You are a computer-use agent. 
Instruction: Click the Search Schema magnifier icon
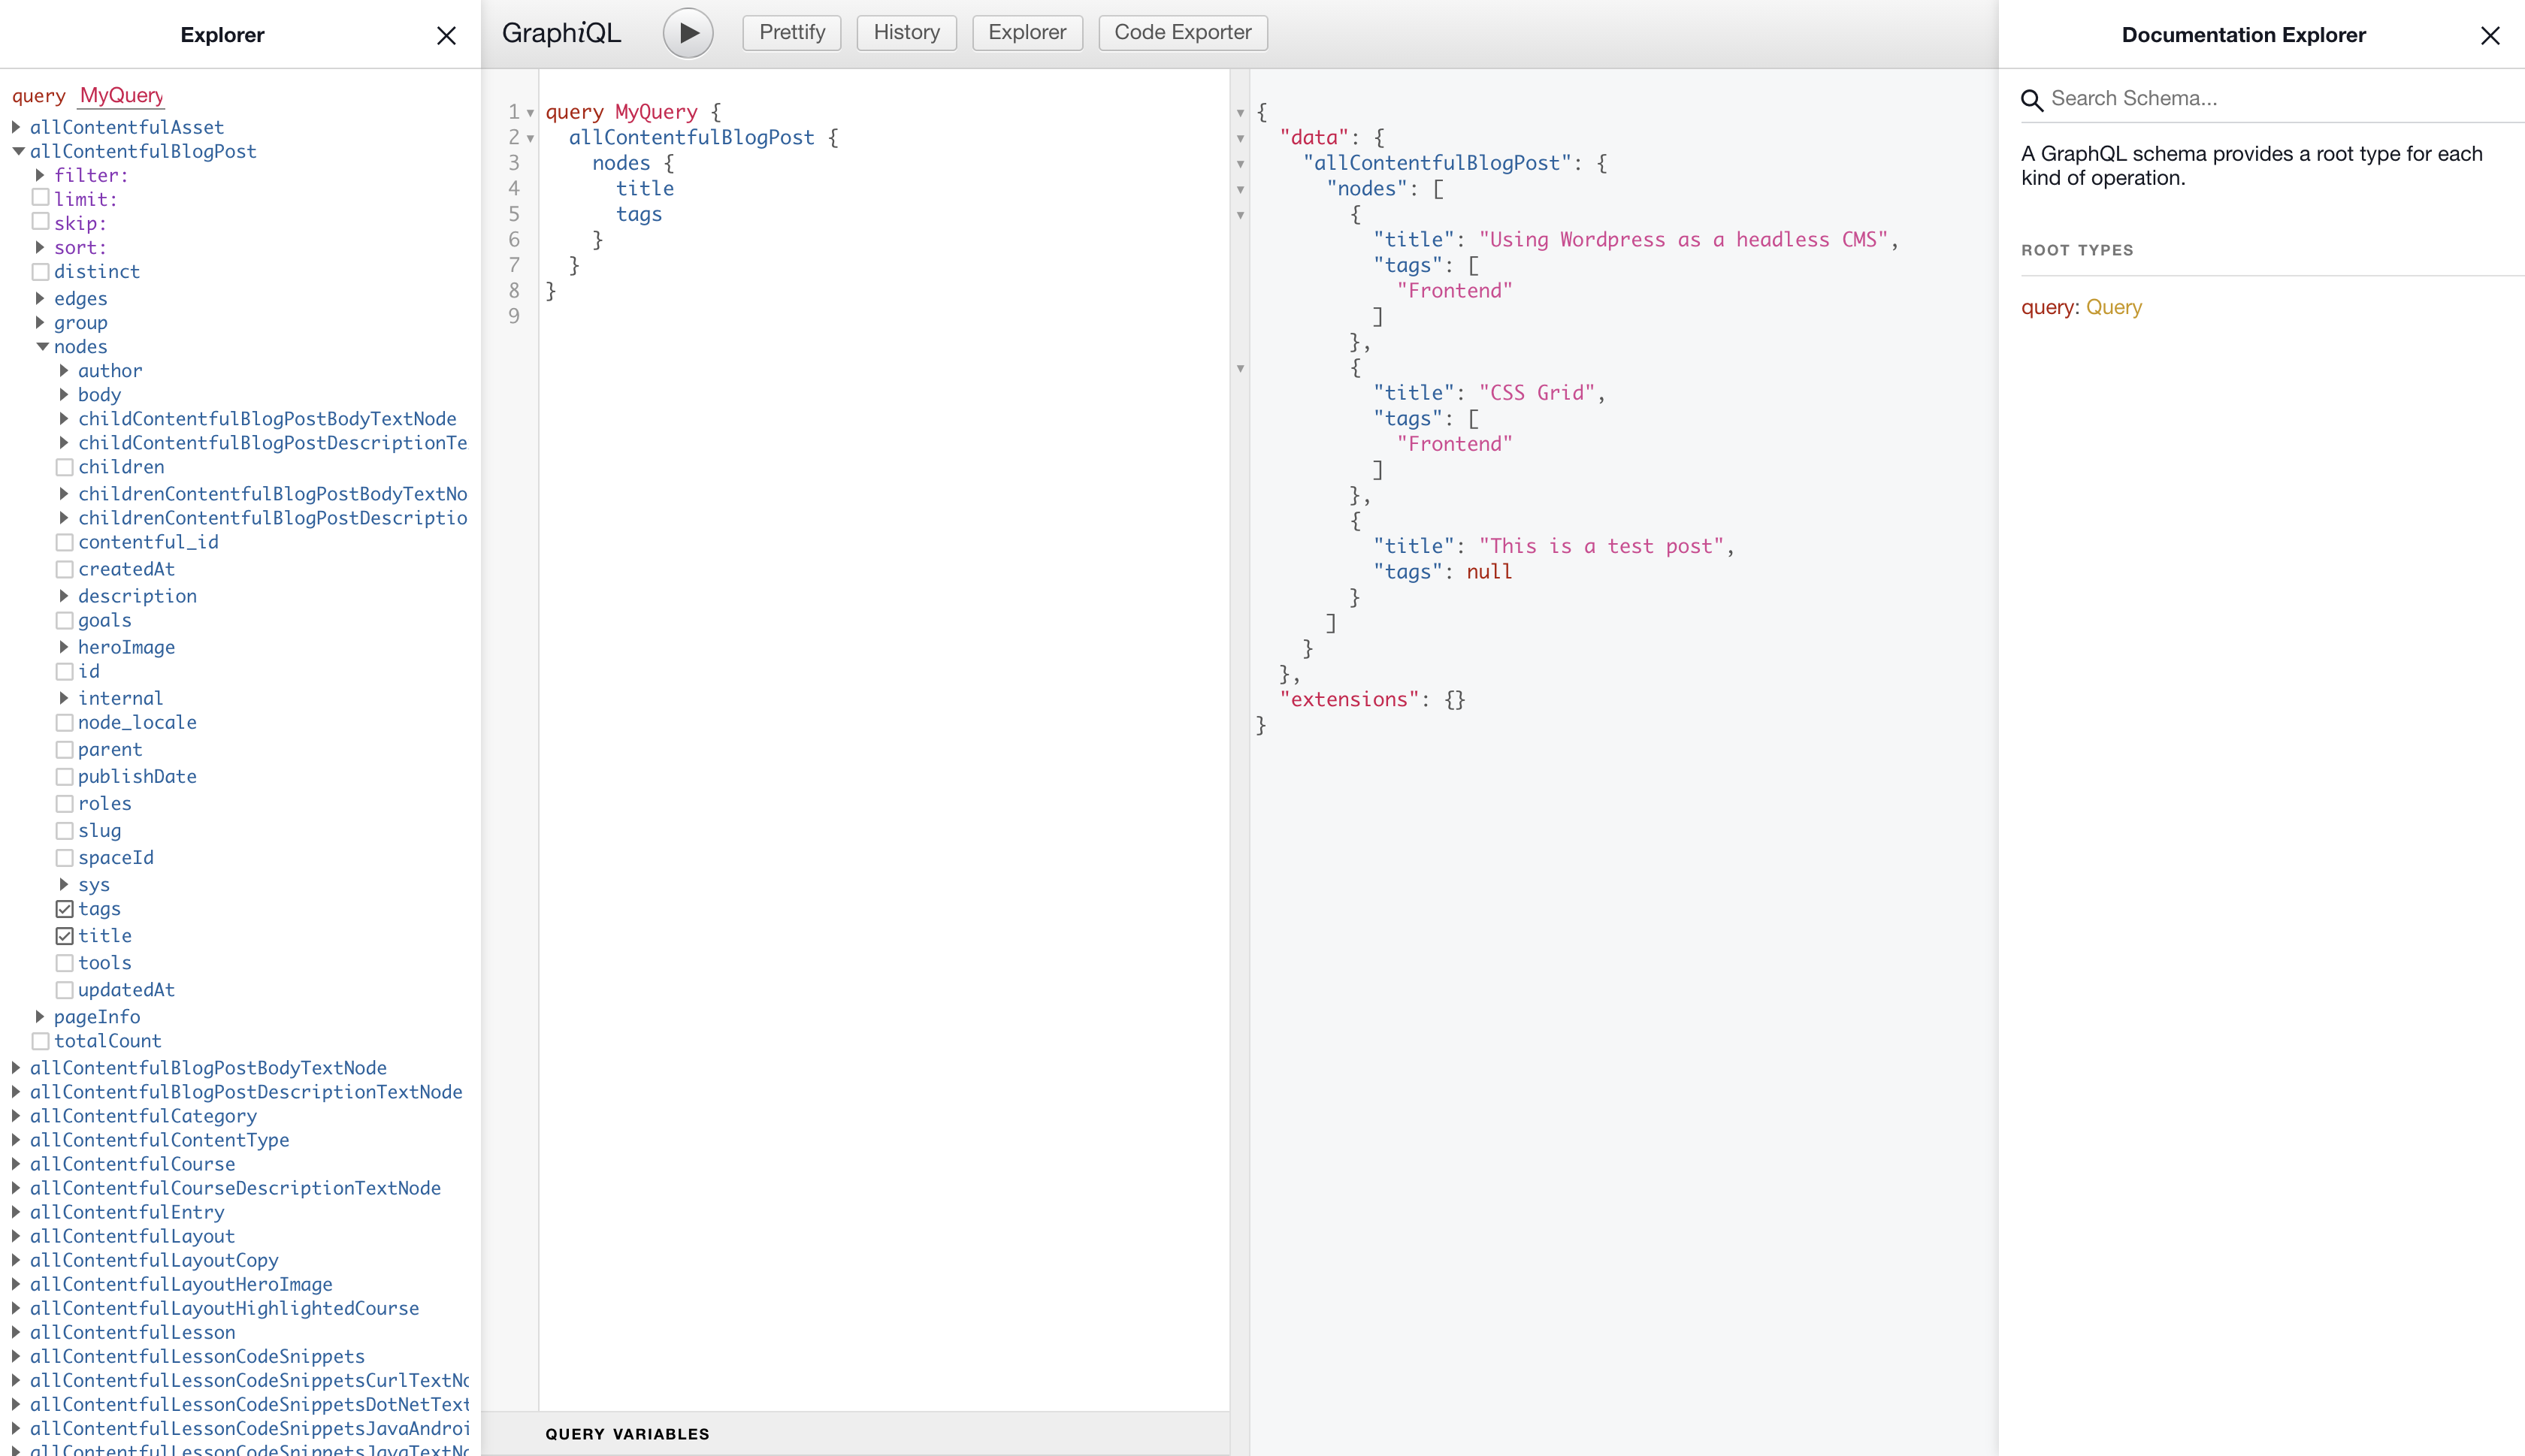[x=2031, y=100]
